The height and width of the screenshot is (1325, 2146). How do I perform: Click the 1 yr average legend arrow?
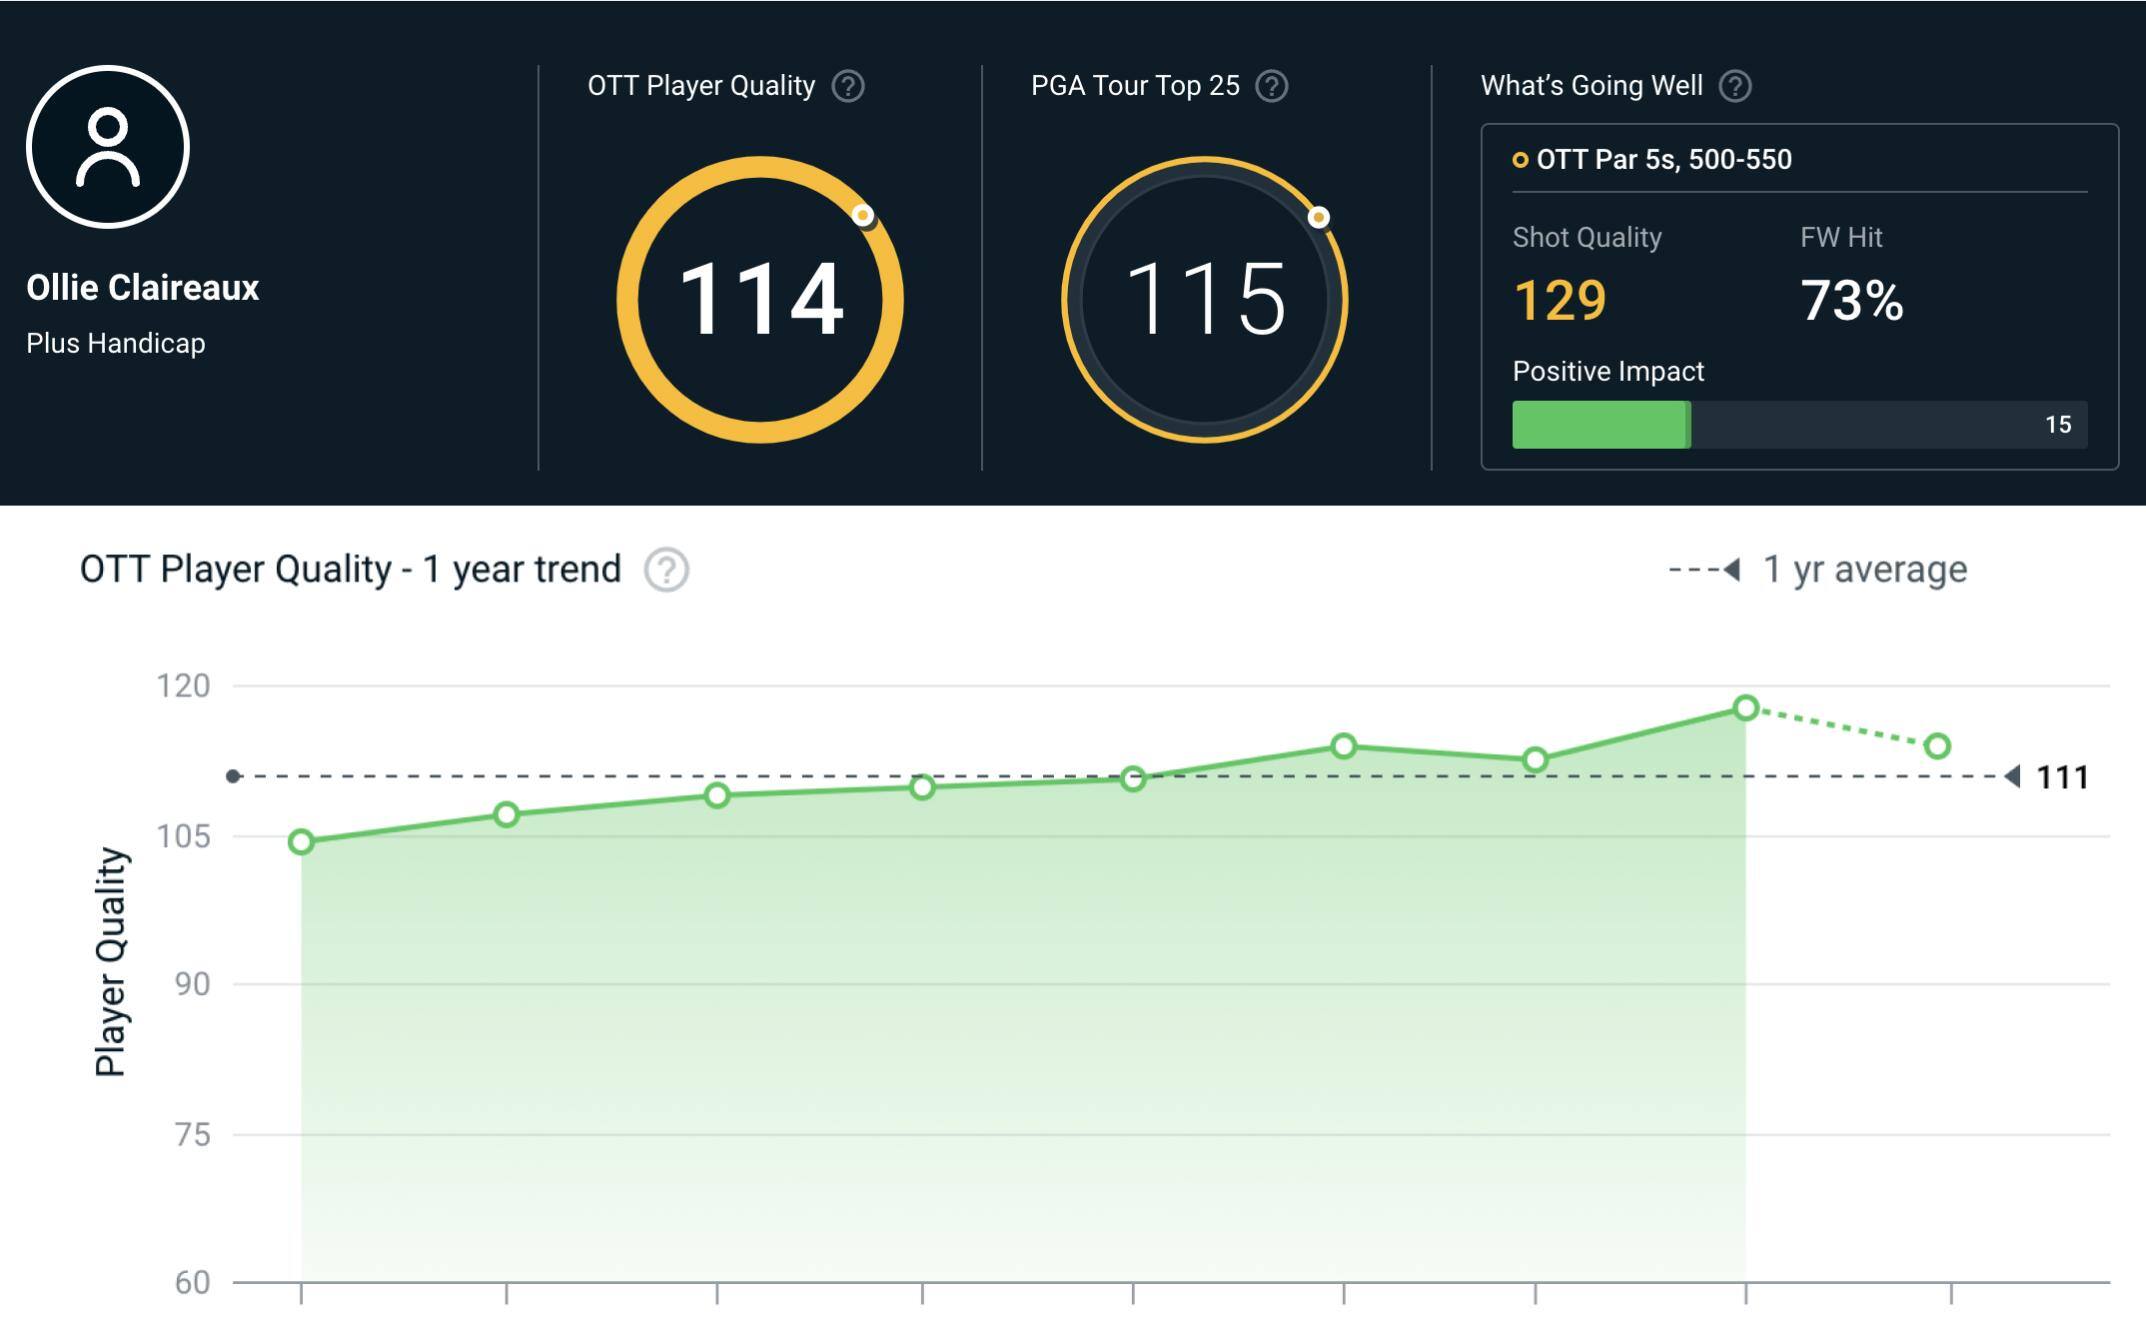1731,570
